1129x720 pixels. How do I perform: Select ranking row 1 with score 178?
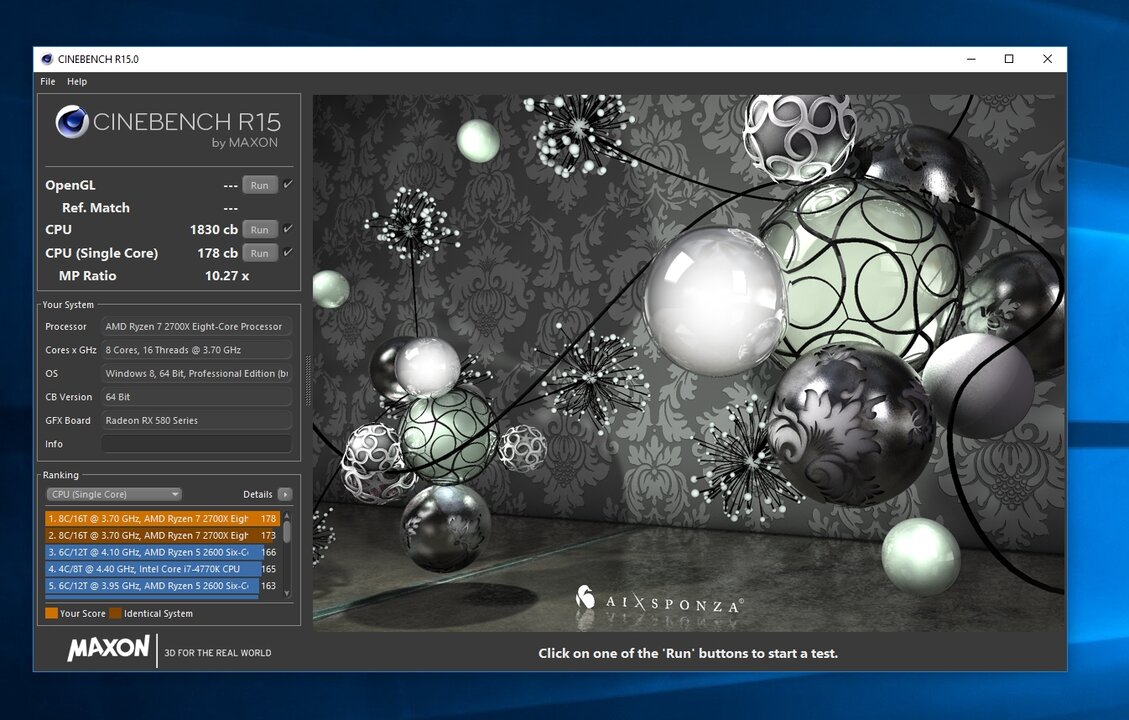click(x=163, y=518)
